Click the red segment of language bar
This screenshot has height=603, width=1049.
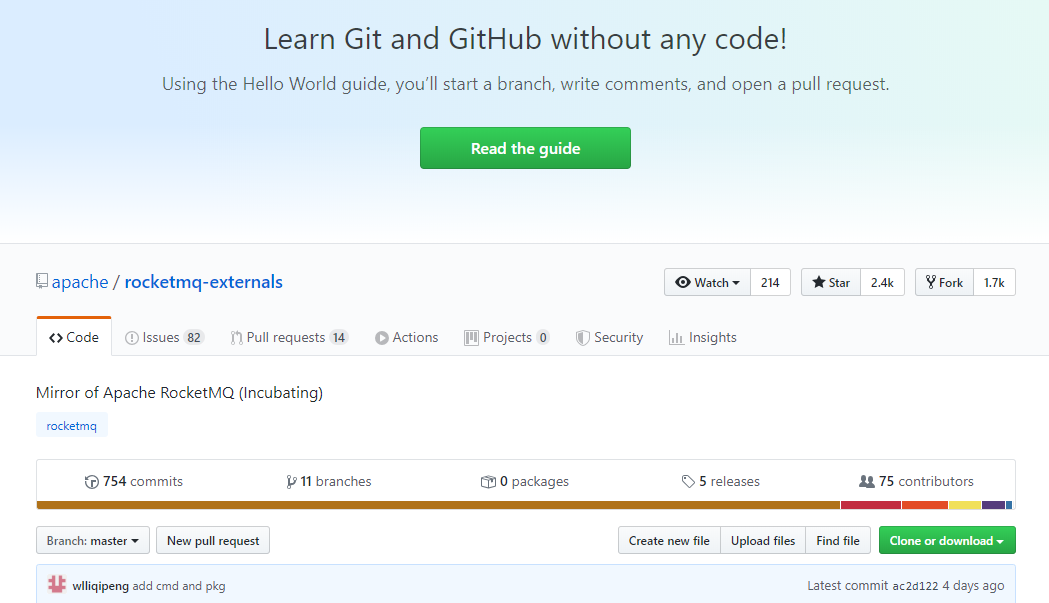pos(871,505)
